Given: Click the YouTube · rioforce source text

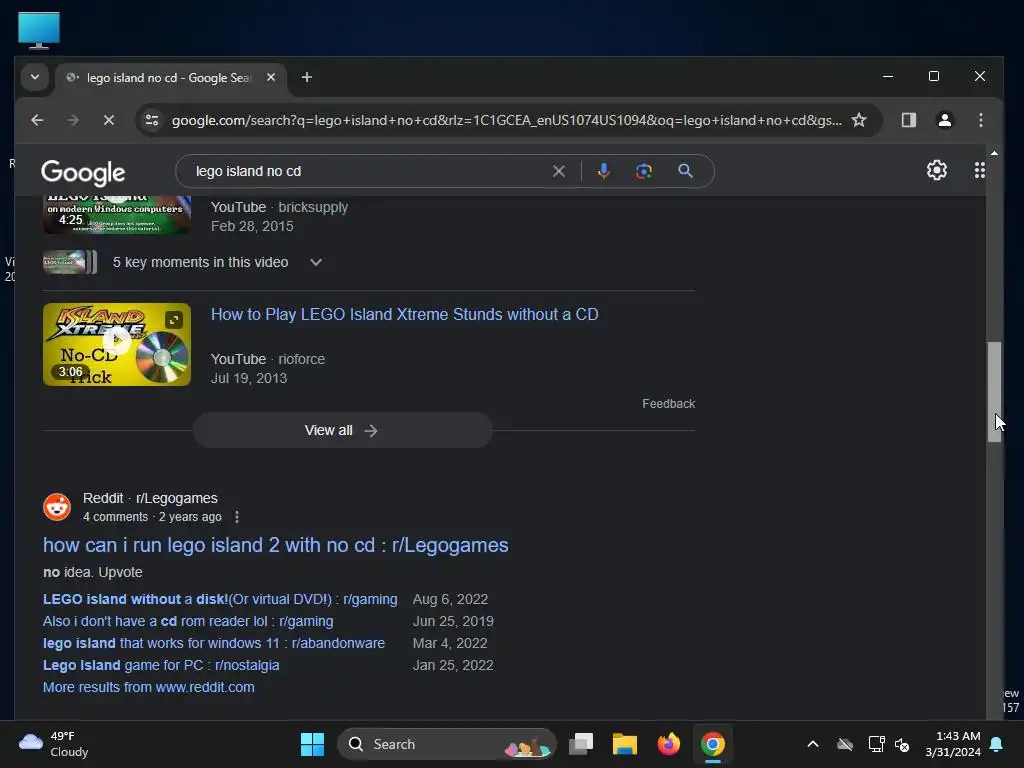Looking at the screenshot, I should tap(268, 359).
